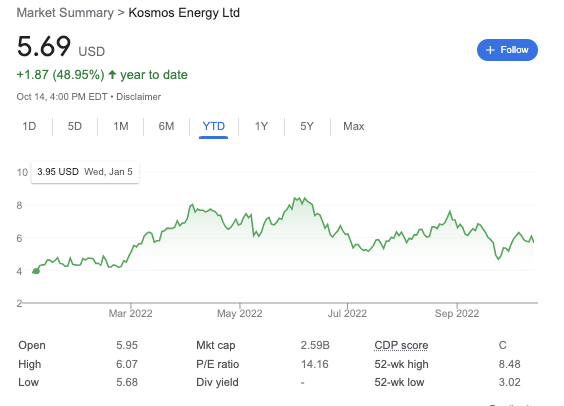Click the 52-wk high value 8.48

(509, 364)
